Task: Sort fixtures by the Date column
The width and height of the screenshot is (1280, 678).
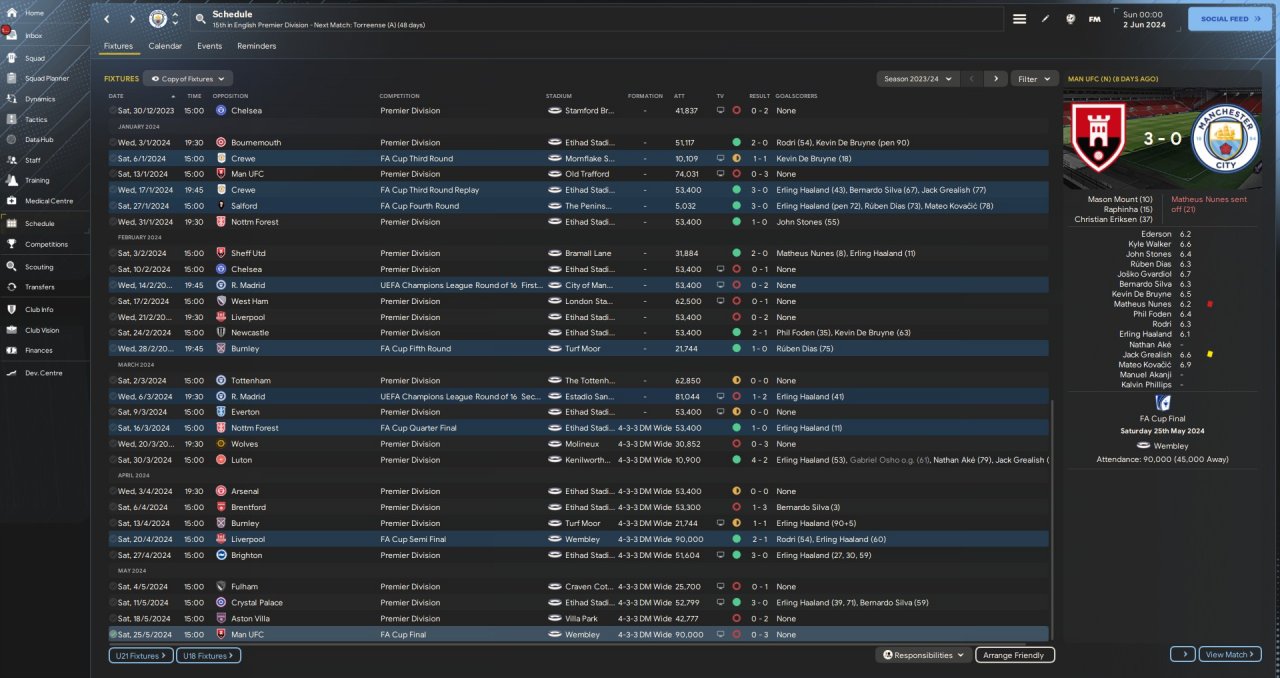Action: [116, 96]
